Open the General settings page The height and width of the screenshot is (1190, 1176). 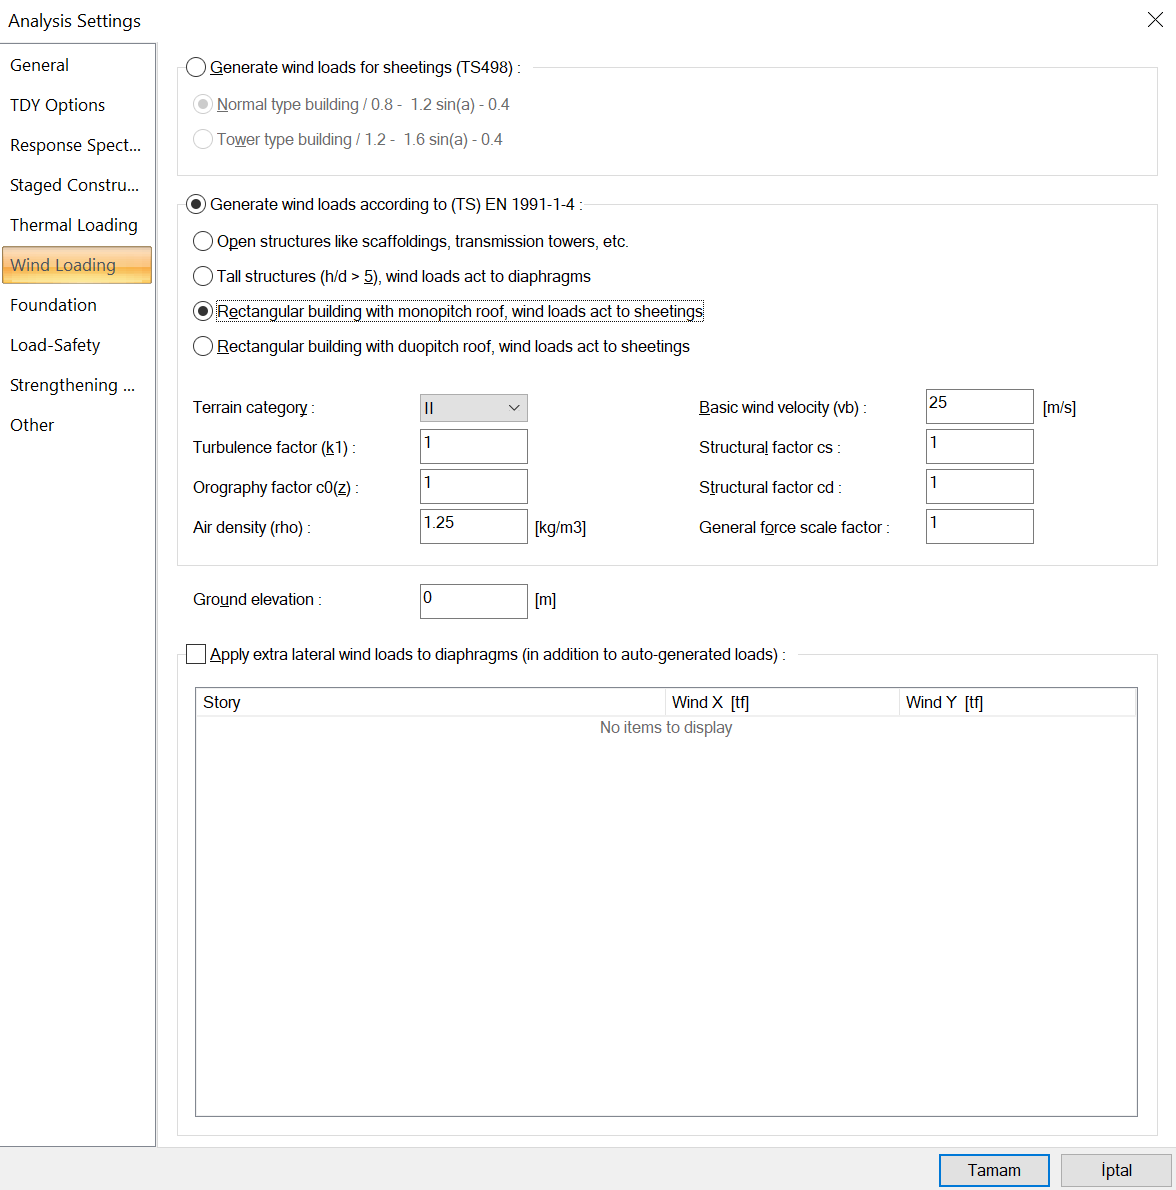pyautogui.click(x=77, y=65)
